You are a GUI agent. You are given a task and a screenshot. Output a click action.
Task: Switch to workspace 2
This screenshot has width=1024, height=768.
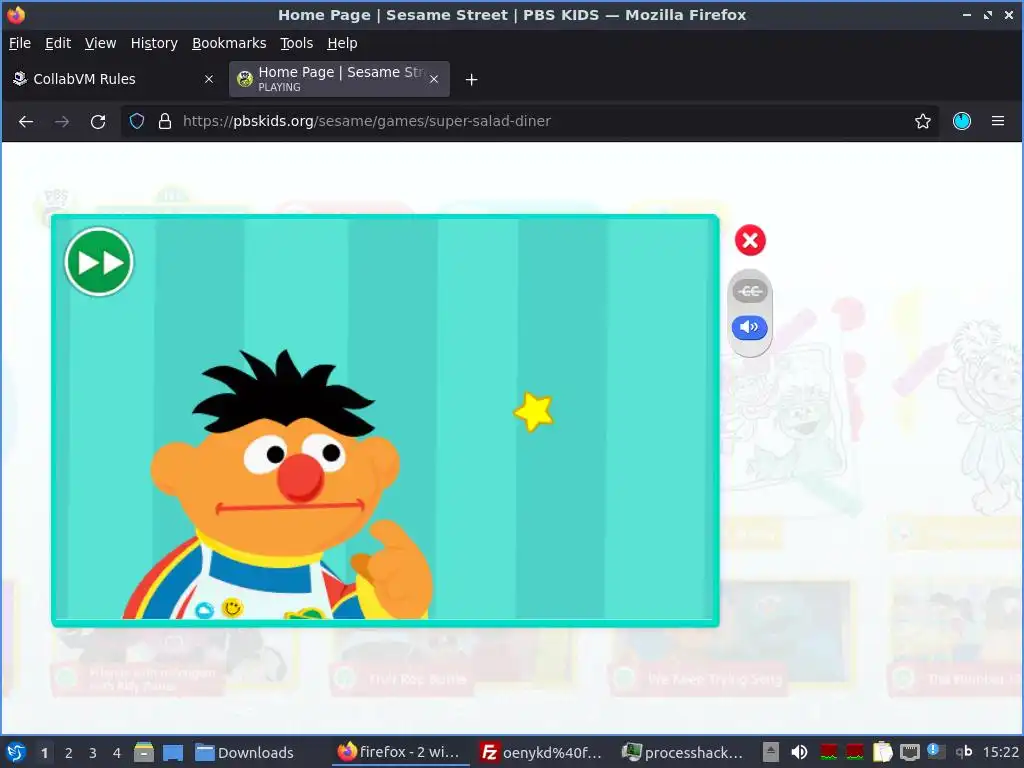pos(69,753)
